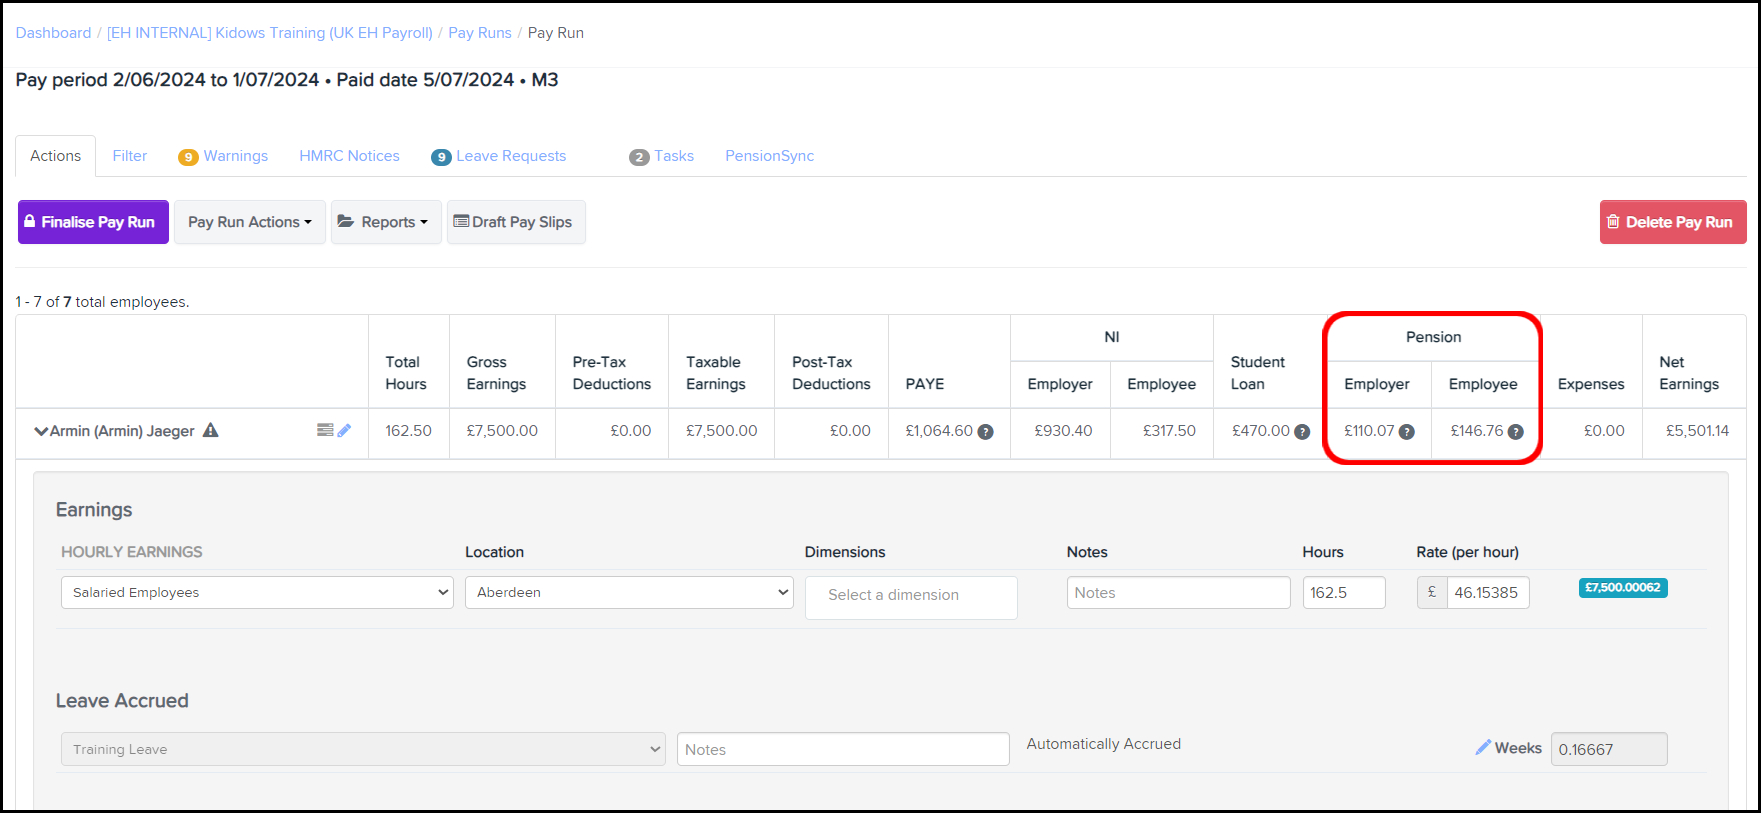Image resolution: width=1761 pixels, height=813 pixels.
Task: Click help icon next to Employee pension £146.76
Action: click(x=1515, y=432)
